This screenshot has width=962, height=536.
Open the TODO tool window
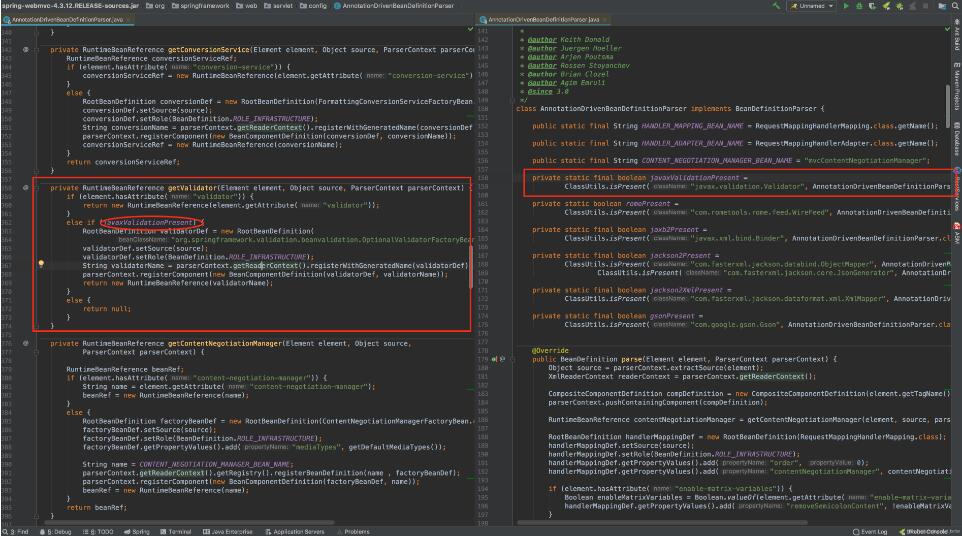click(98, 532)
